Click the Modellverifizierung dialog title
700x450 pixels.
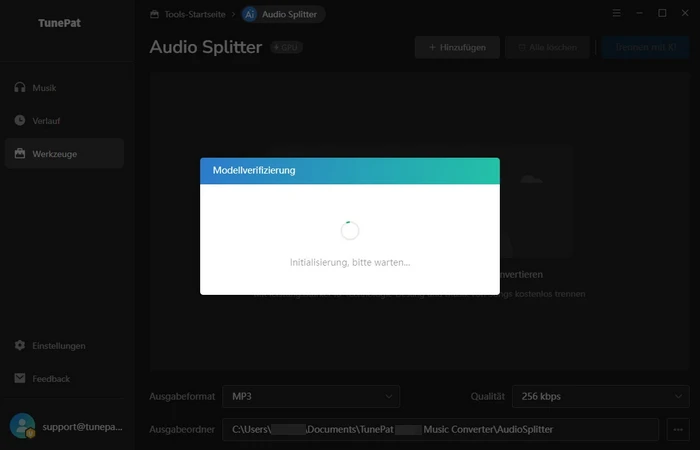tap(254, 171)
